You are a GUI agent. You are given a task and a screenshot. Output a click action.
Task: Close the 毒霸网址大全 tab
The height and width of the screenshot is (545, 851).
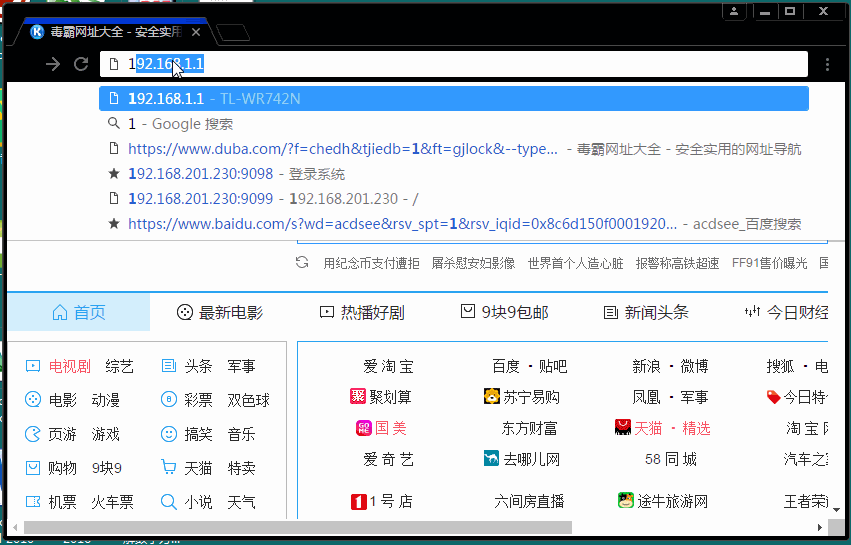pyautogui.click(x=196, y=32)
